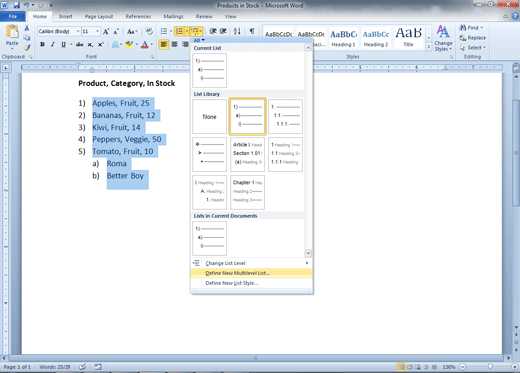Click the Increase Indent icon
The height and width of the screenshot is (373, 520).
point(223,31)
